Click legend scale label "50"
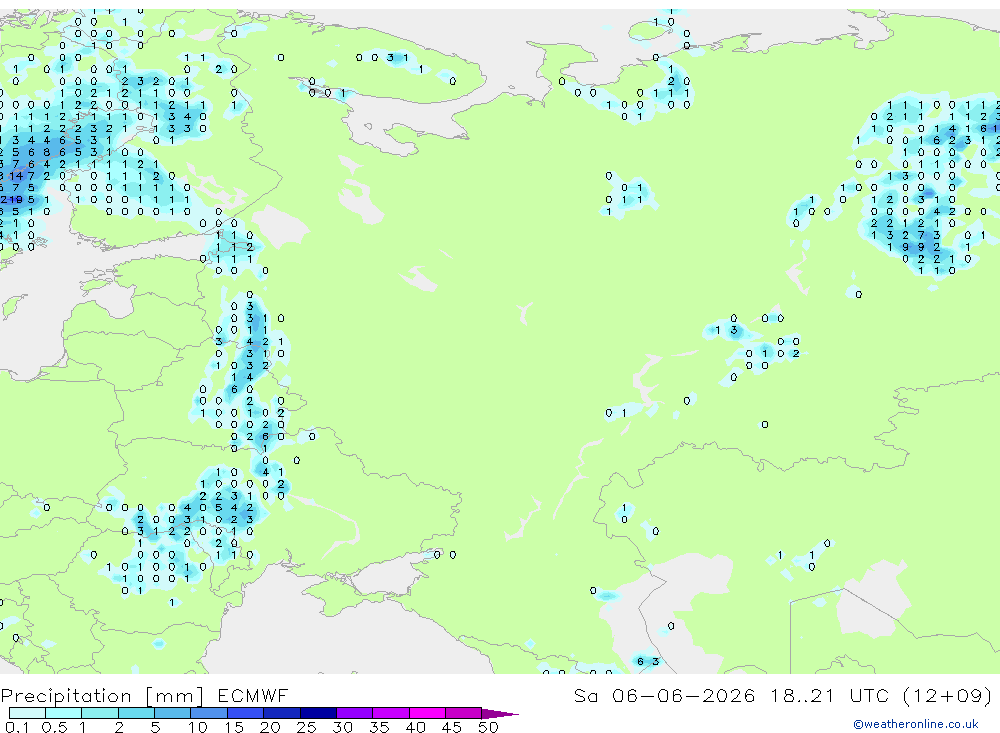 pyautogui.click(x=488, y=727)
